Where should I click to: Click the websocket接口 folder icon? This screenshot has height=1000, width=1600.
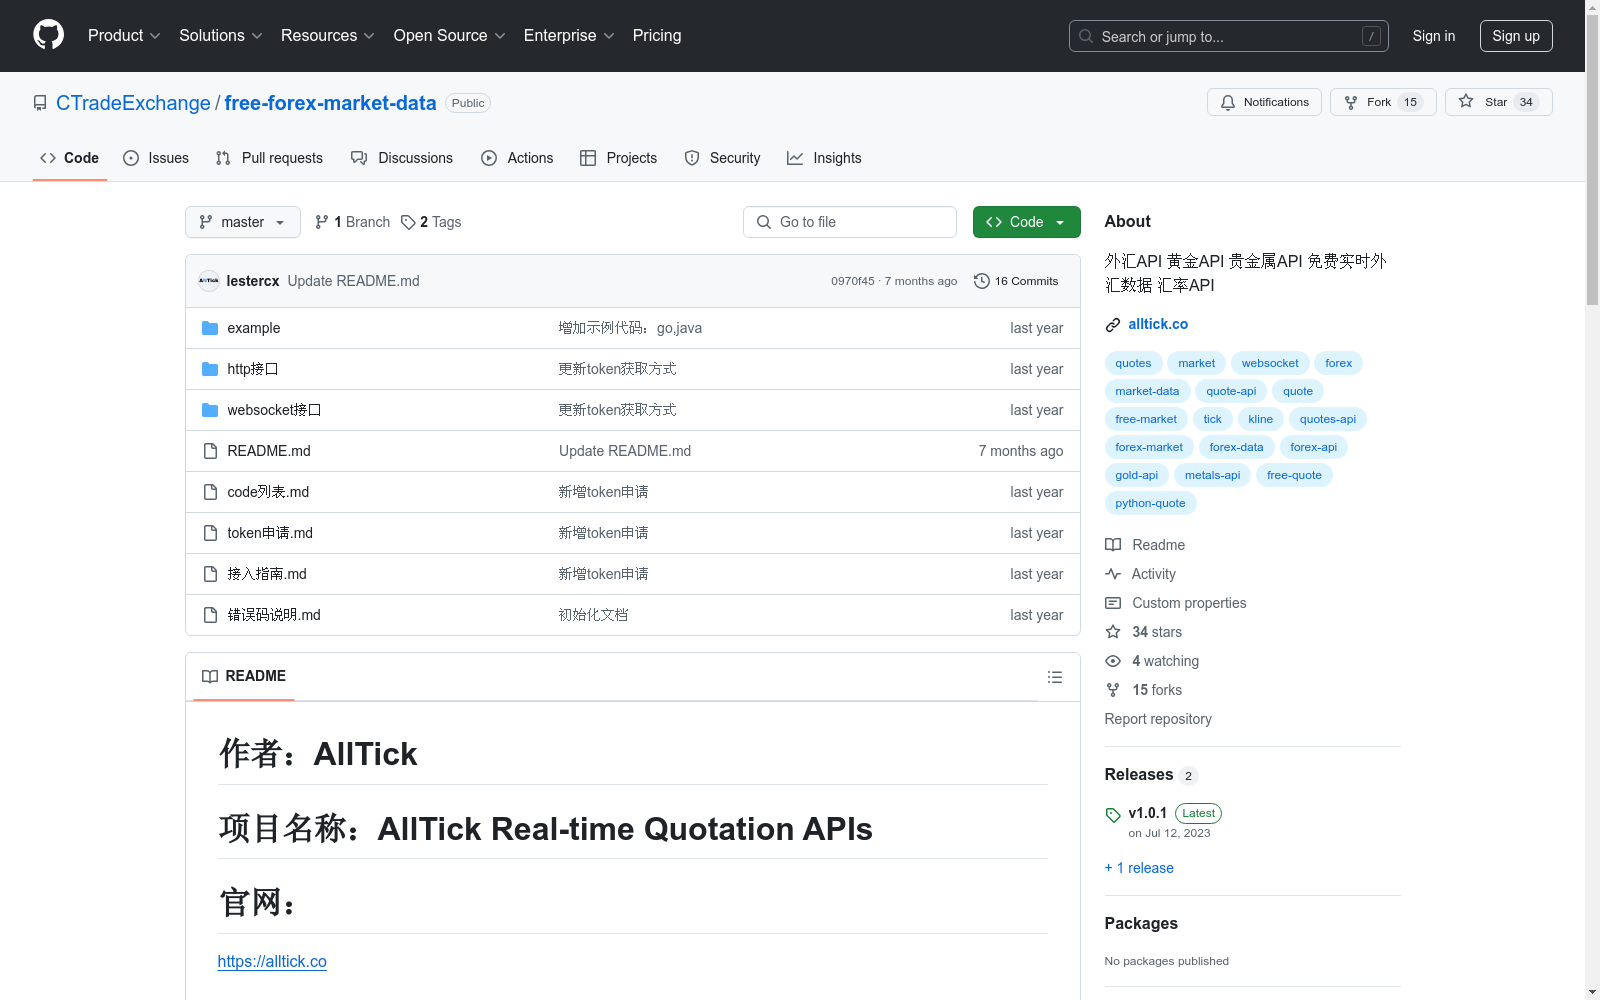(210, 410)
